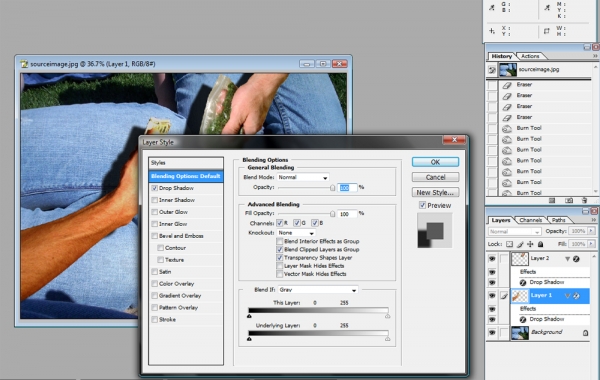The height and width of the screenshot is (380, 600).
Task: Uncheck the Drop Shadow style checkbox
Action: point(155,188)
